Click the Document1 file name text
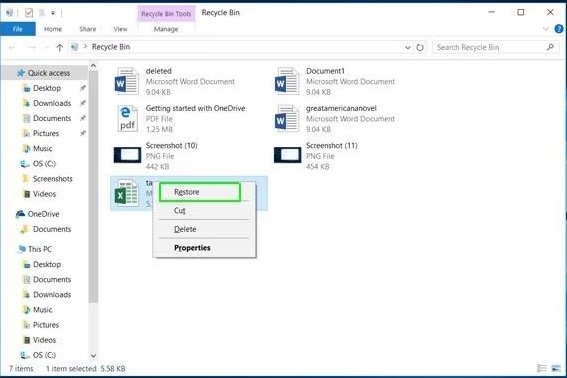567x378 pixels. click(325, 71)
